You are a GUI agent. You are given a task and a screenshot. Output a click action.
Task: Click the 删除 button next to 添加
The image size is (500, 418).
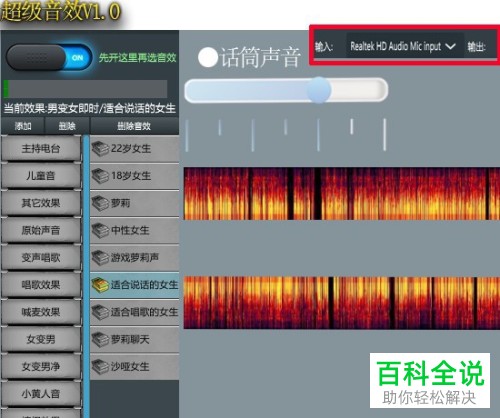[x=67, y=126]
